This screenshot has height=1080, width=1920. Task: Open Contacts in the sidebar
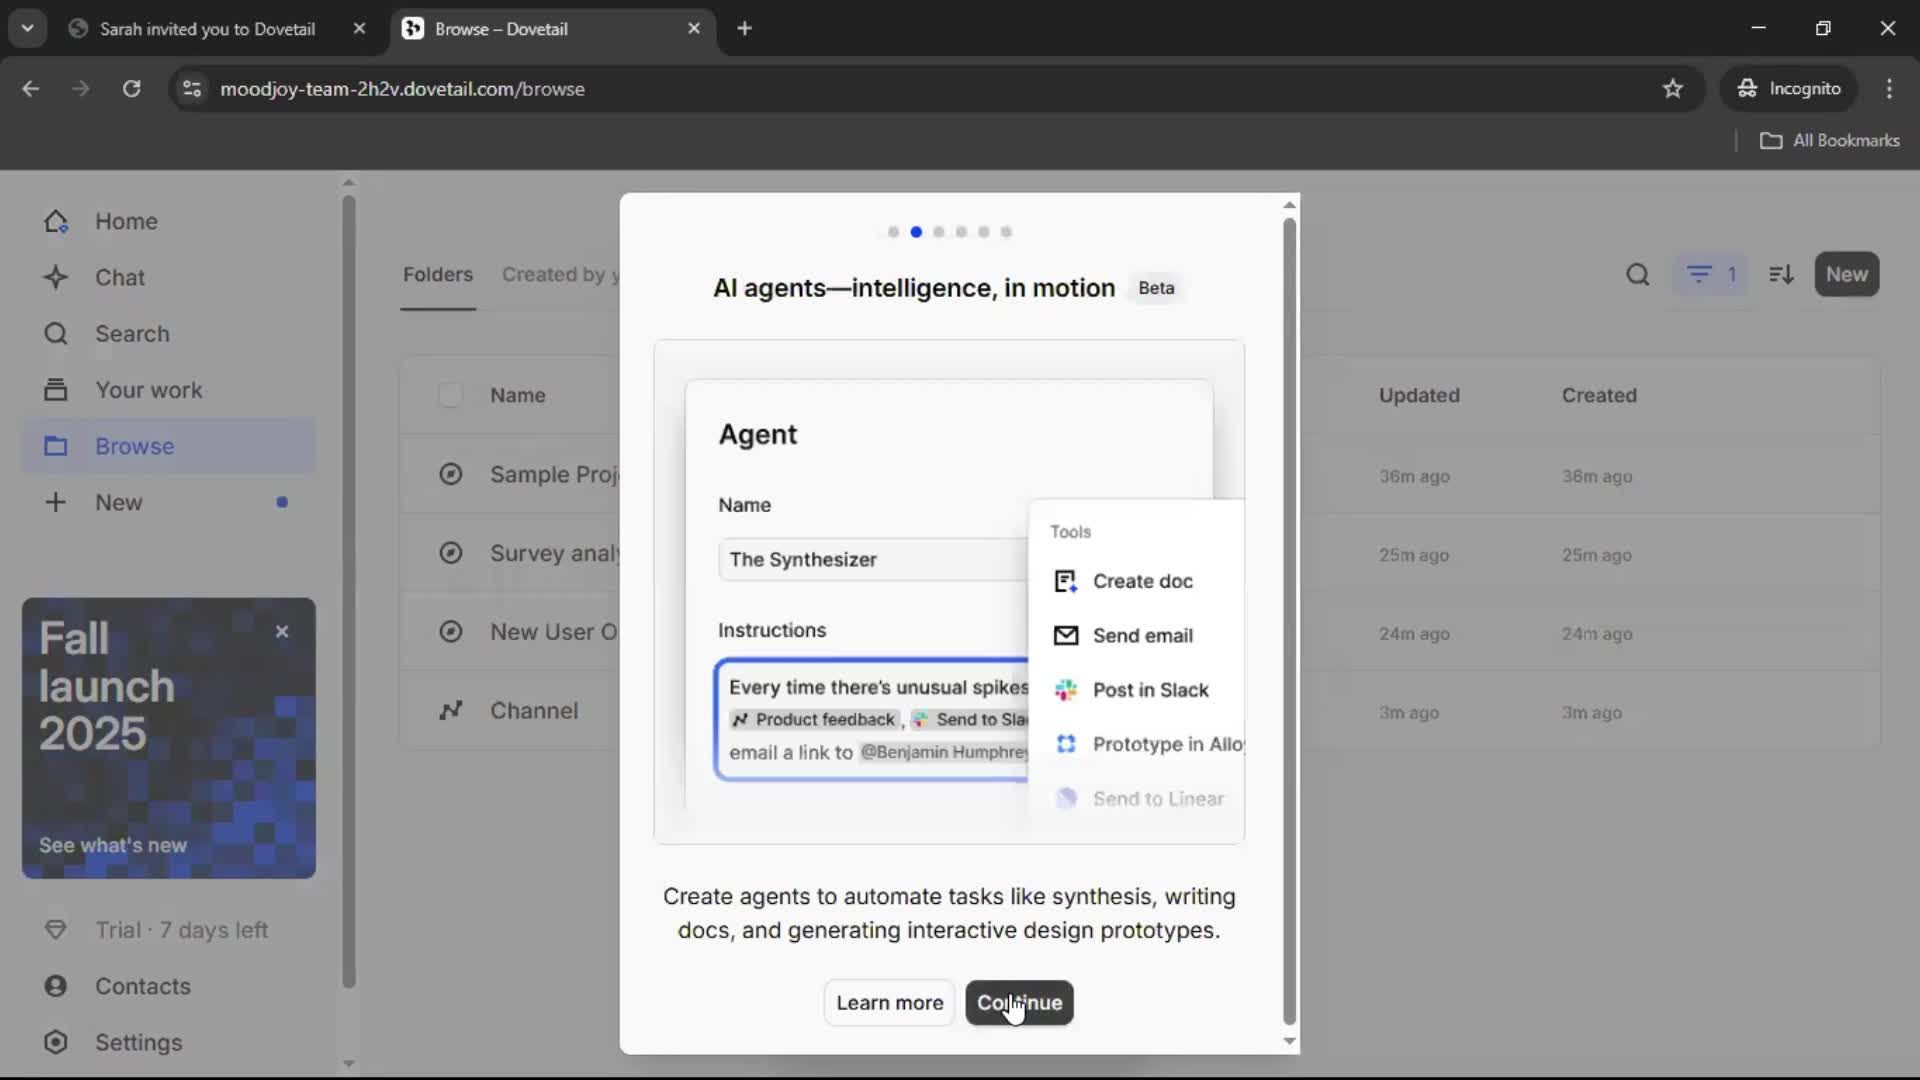pos(142,986)
